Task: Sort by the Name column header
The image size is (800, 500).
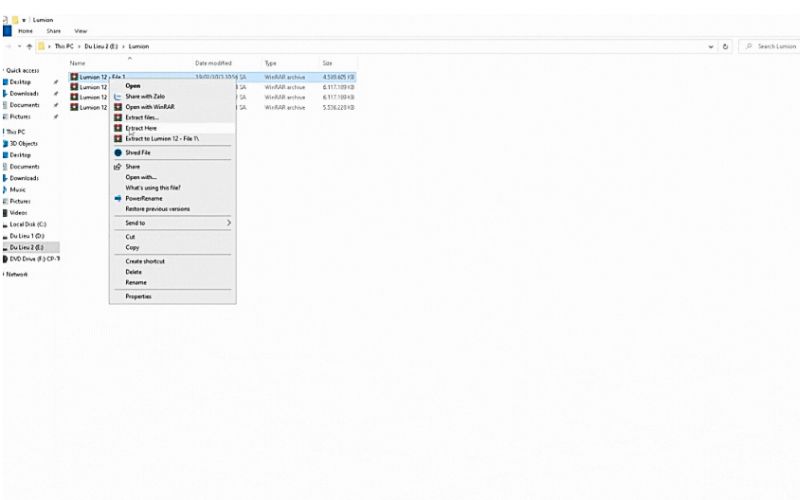Action: click(x=77, y=63)
